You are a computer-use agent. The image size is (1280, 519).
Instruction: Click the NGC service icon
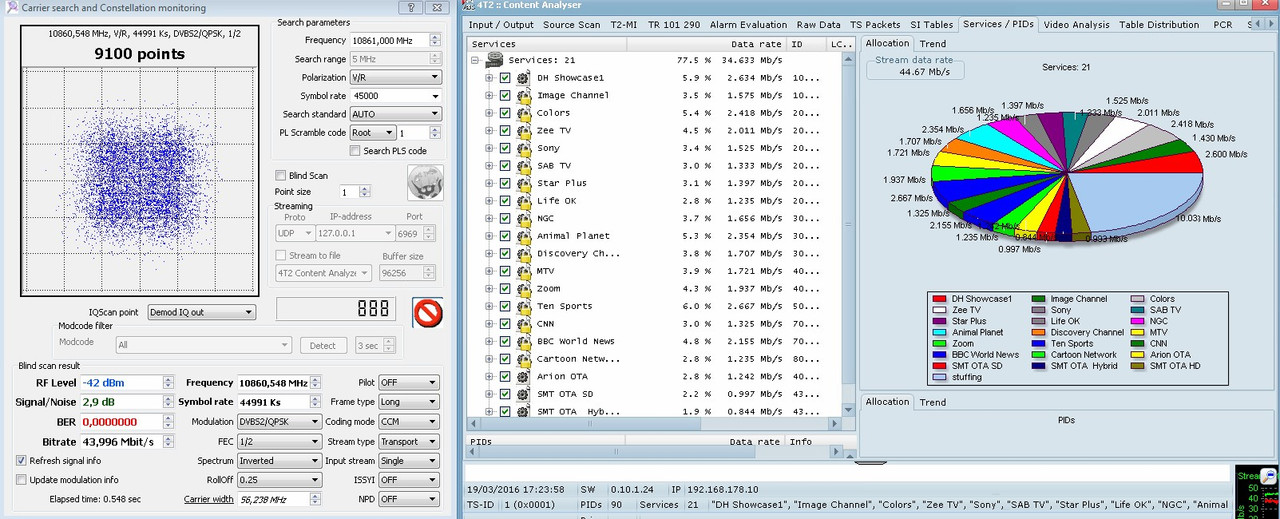(523, 218)
